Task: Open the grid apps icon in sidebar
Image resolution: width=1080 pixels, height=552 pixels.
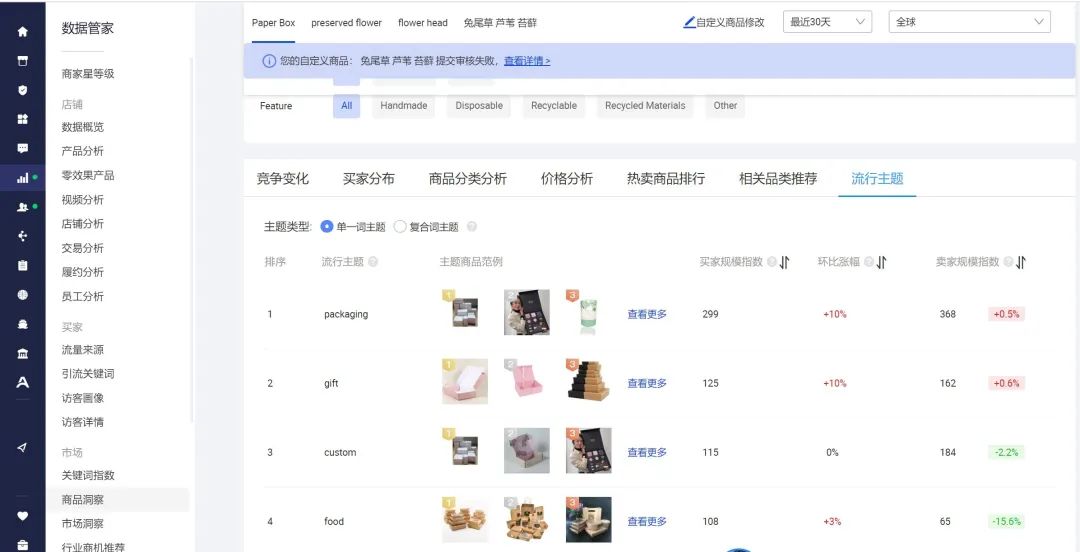Action: point(23,119)
